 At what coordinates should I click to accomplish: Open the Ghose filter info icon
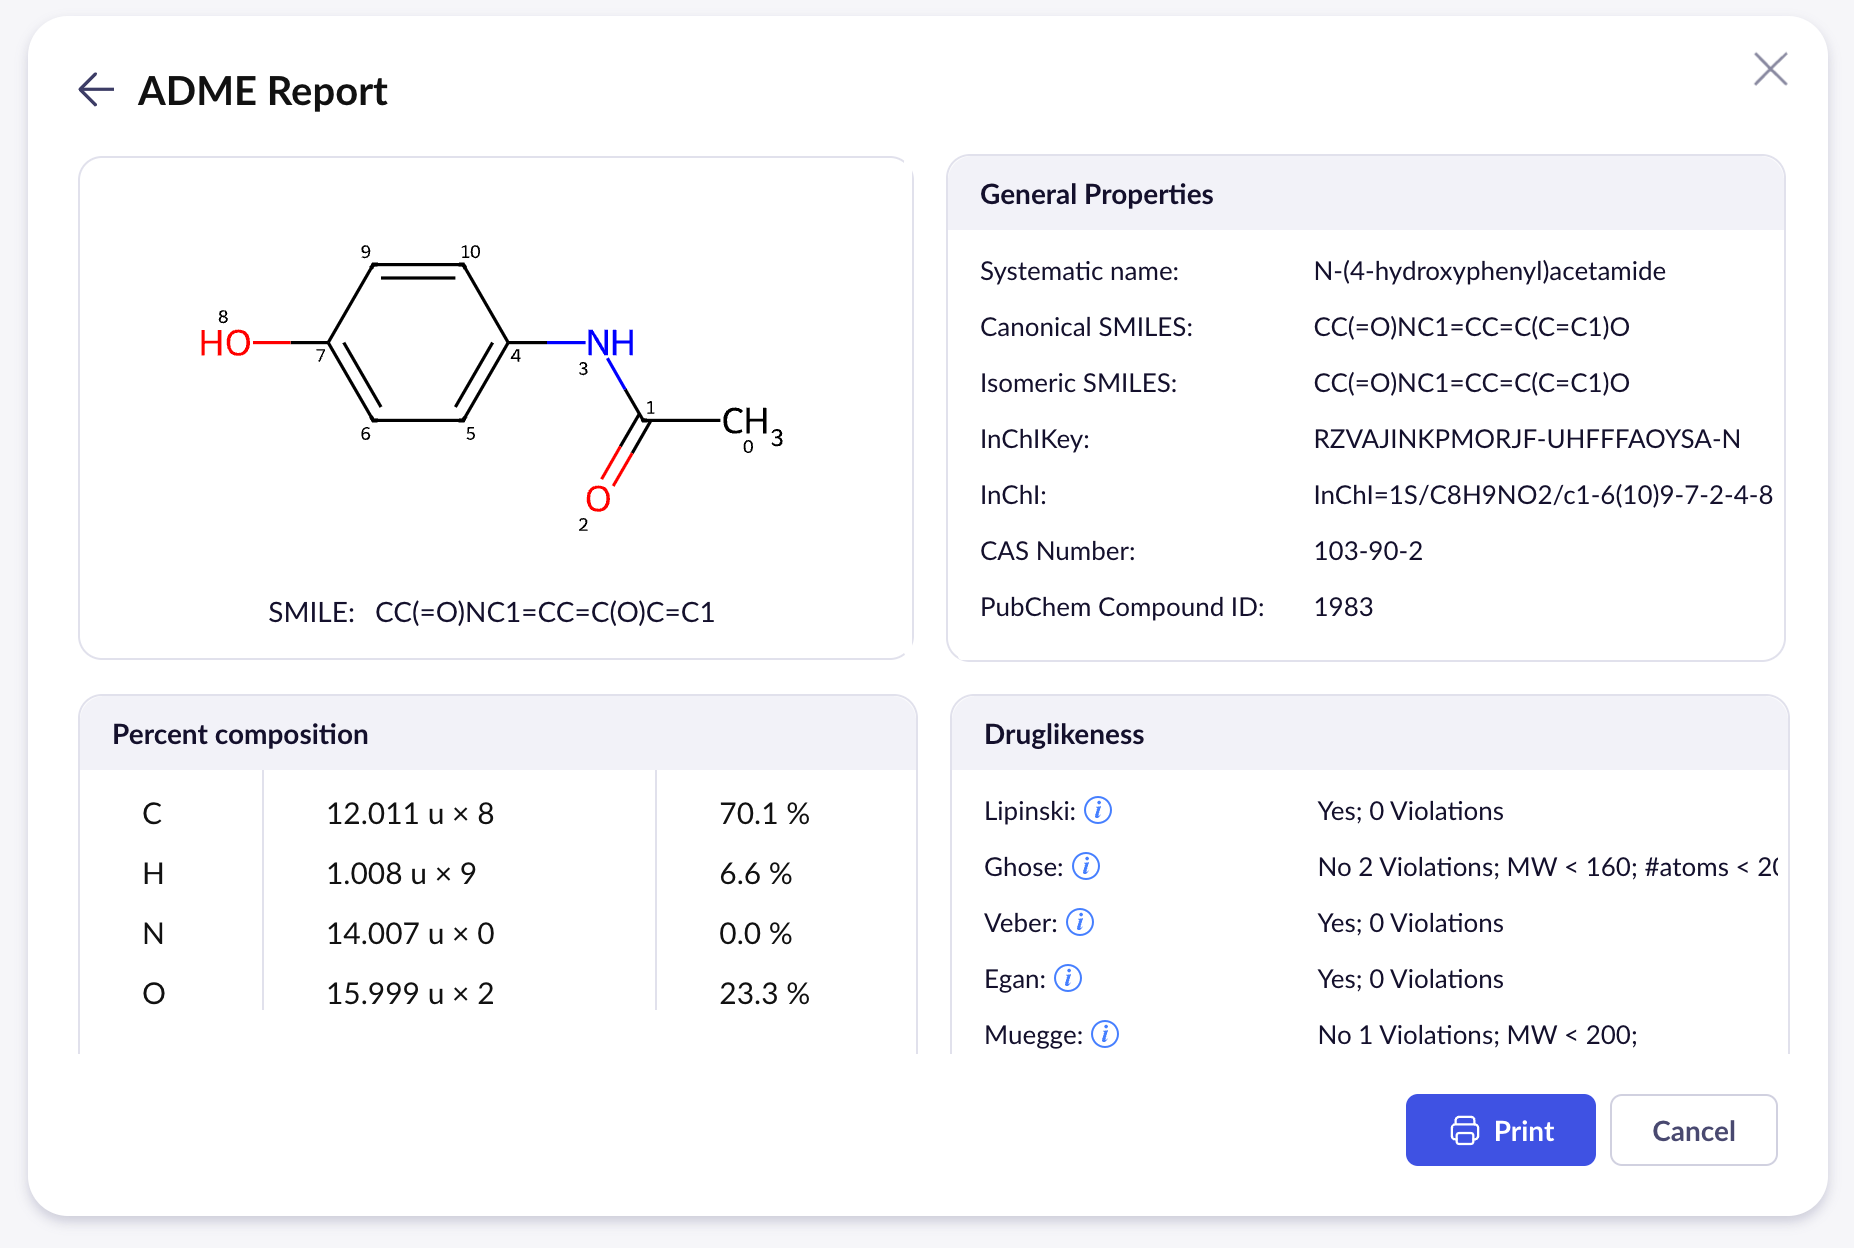(x=1086, y=866)
